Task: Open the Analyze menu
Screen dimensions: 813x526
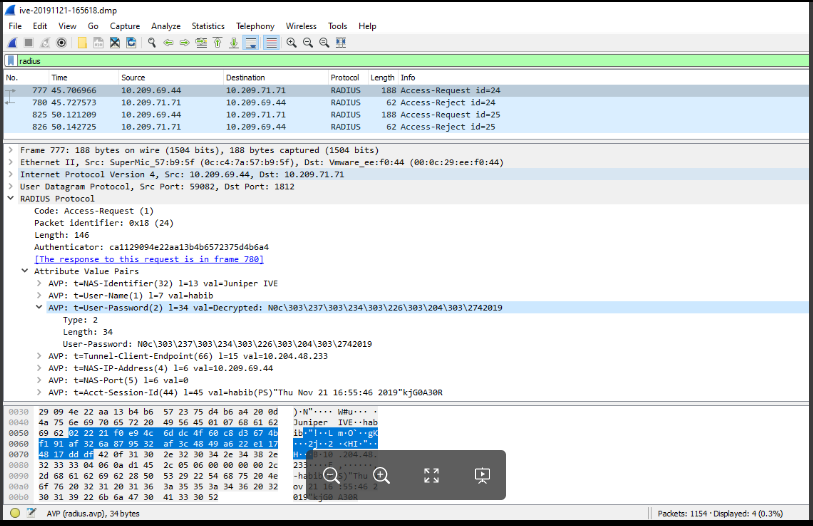Action: (166, 26)
